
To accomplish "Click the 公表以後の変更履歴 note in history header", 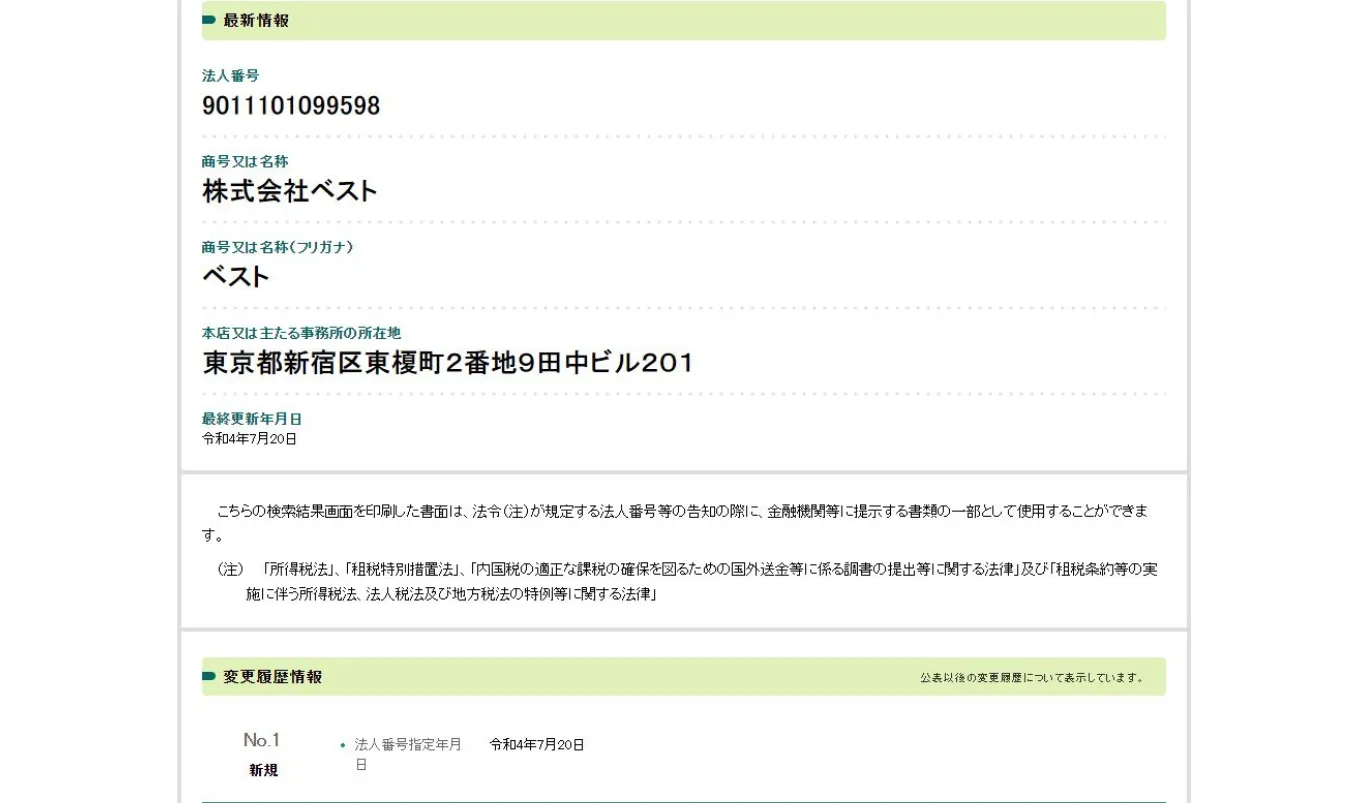I will pyautogui.click(x=1032, y=678).
